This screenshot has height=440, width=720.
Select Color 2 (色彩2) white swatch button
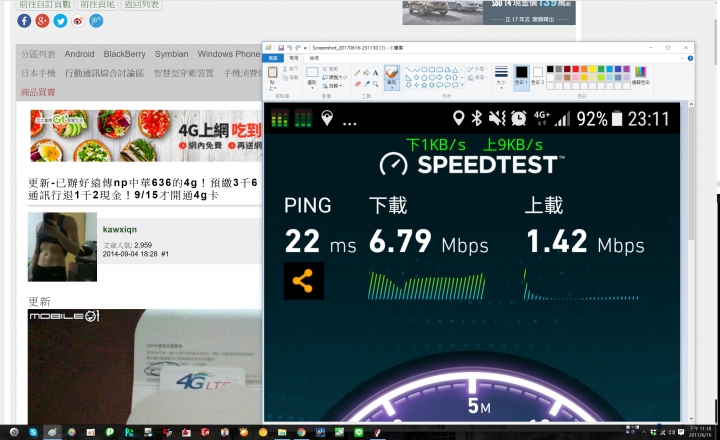tap(537, 77)
